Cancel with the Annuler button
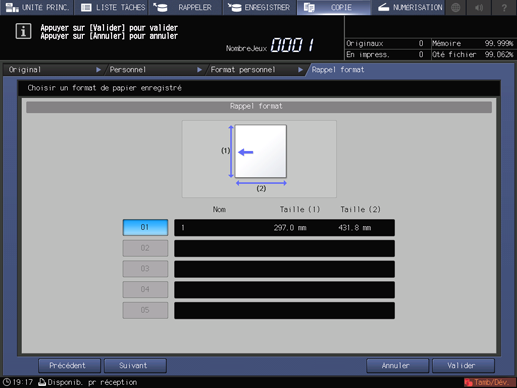Screen dimensions: 517x388 (397, 366)
